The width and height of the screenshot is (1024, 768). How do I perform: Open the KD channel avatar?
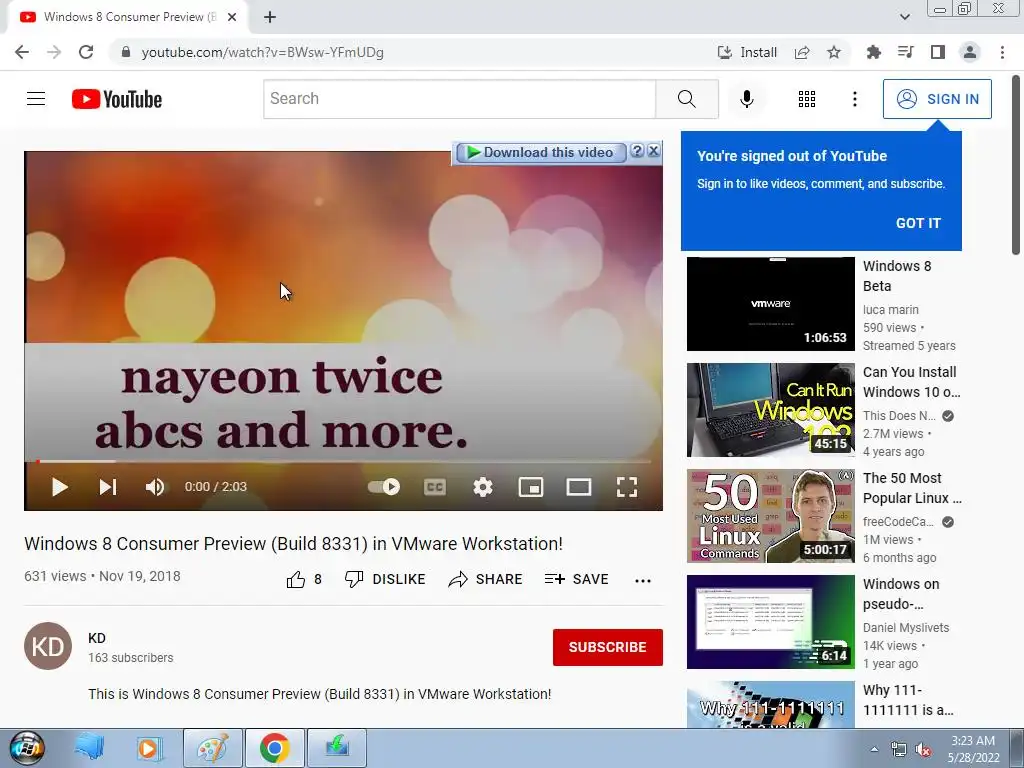[x=48, y=646]
